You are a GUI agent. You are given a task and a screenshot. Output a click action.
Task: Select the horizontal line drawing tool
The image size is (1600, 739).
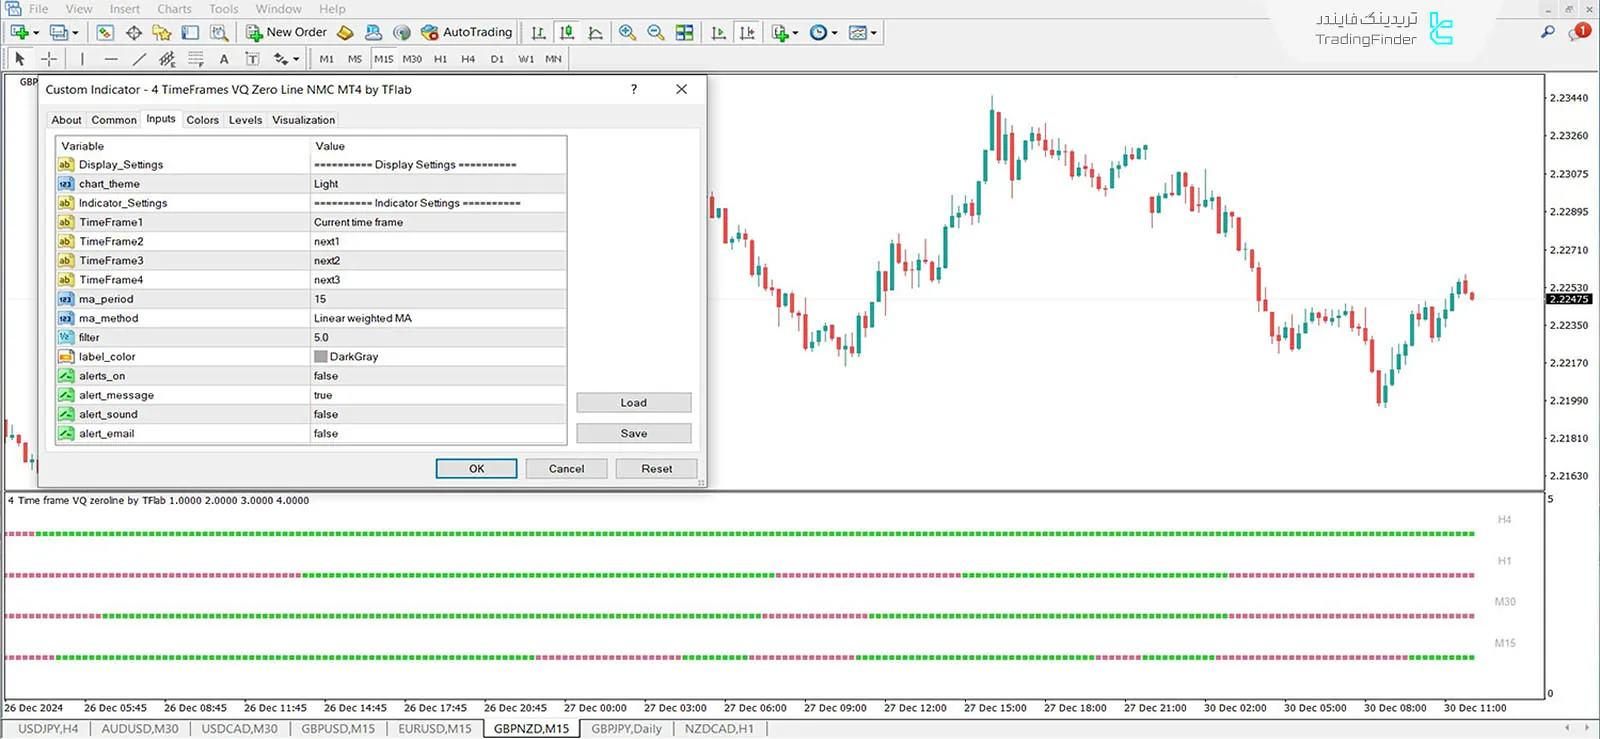tap(111, 59)
